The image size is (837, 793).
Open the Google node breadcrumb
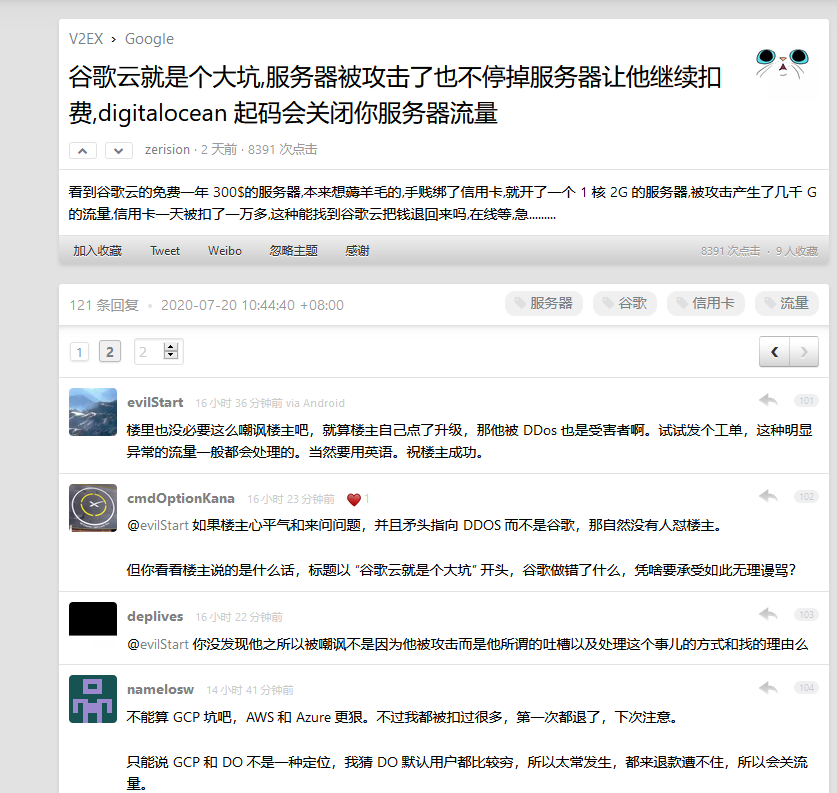[149, 39]
